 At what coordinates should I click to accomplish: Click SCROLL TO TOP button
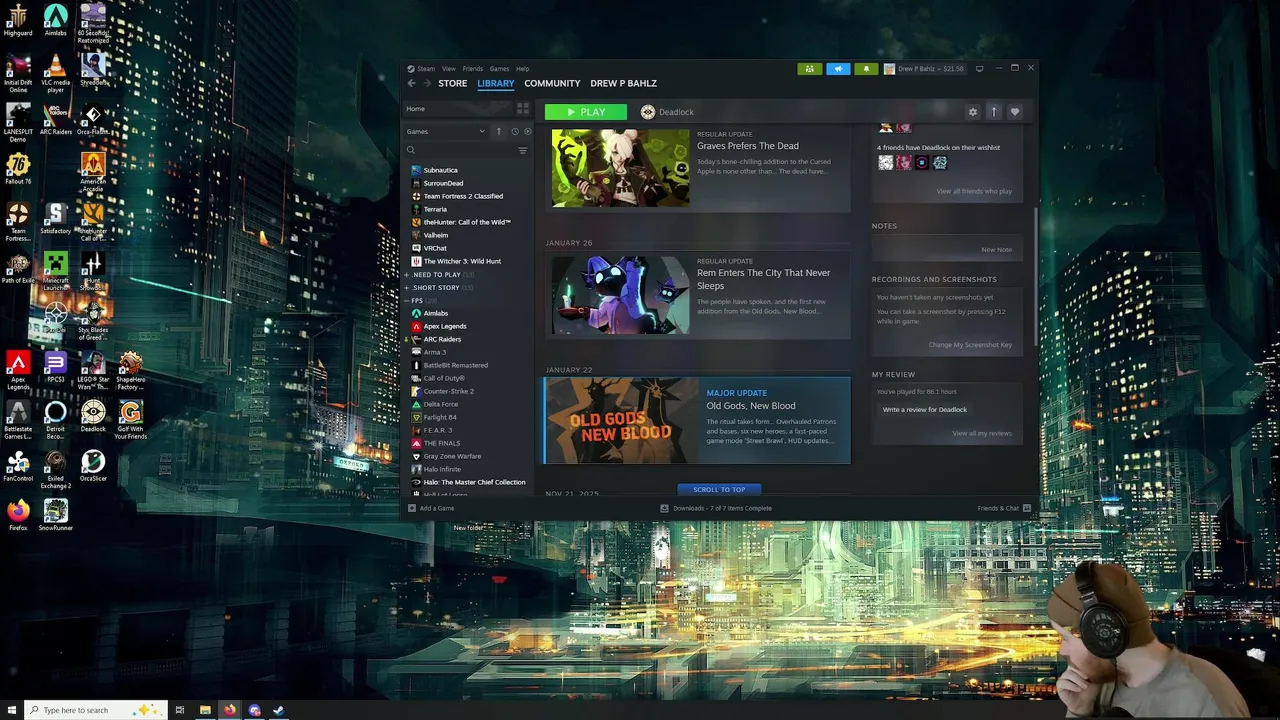719,489
